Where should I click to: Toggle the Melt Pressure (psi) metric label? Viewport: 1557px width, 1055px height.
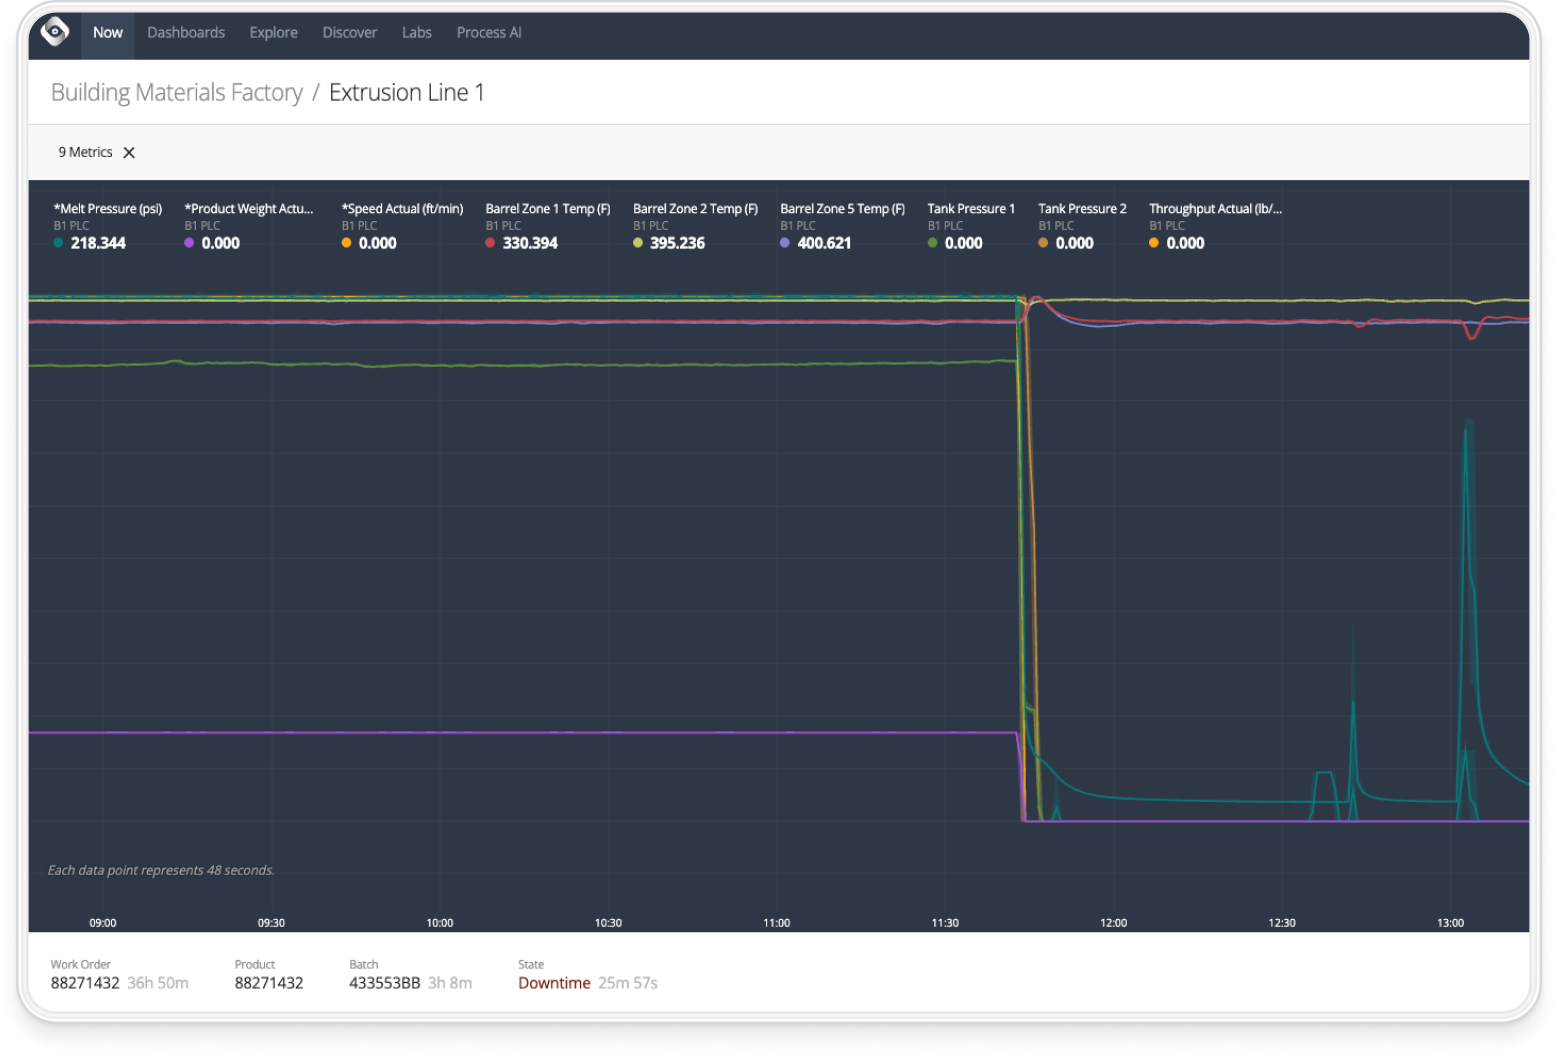(x=108, y=209)
